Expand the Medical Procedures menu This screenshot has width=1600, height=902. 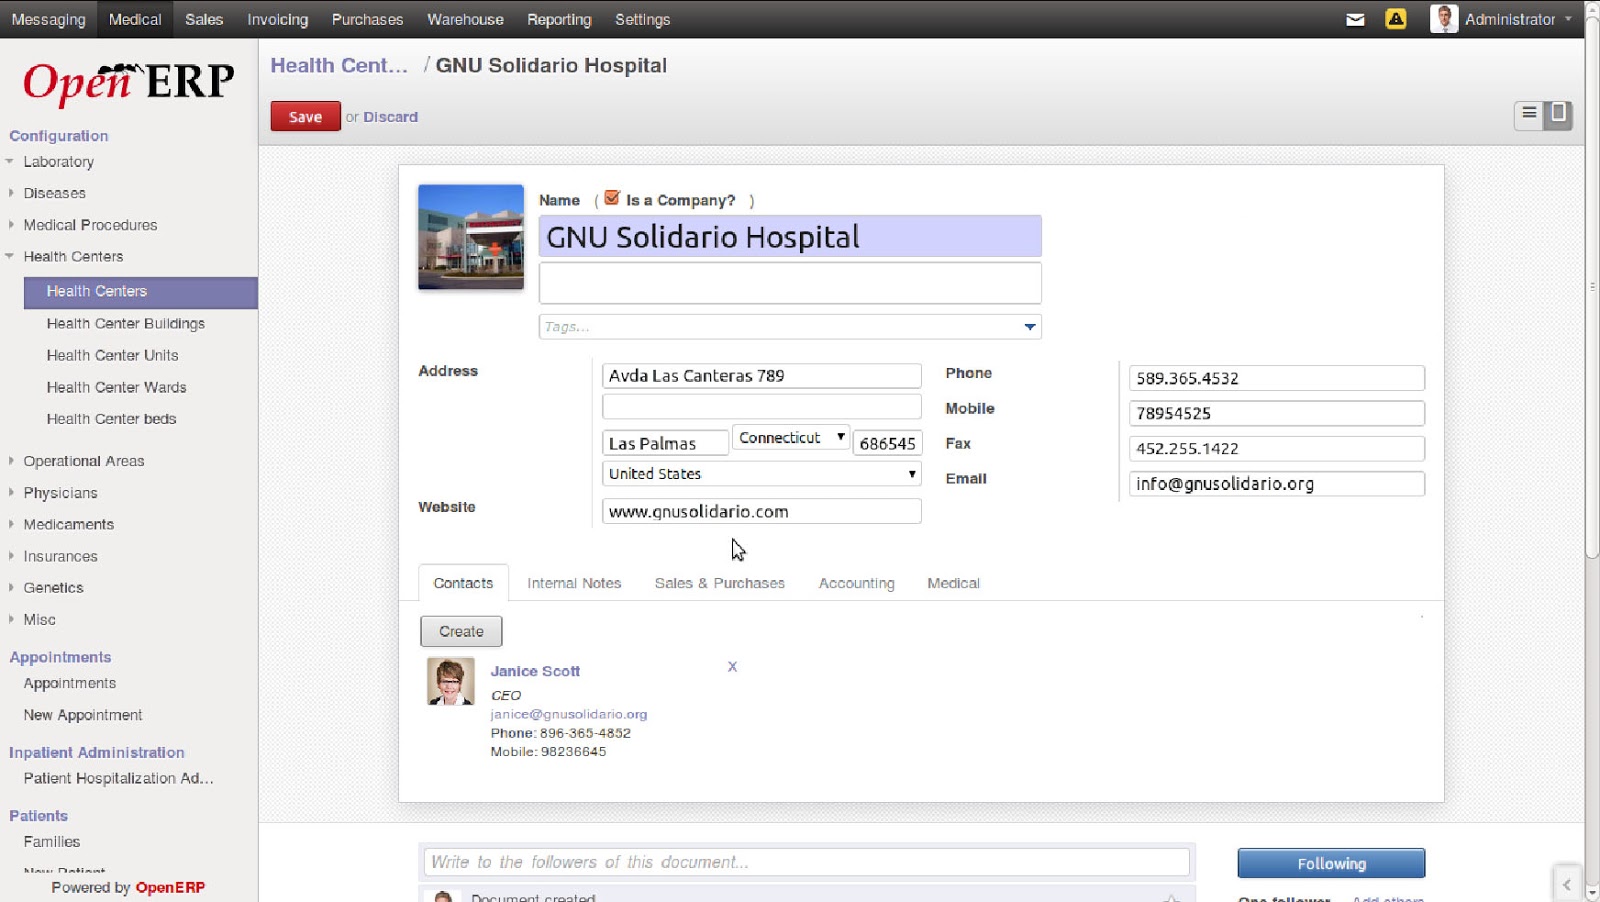click(90, 225)
